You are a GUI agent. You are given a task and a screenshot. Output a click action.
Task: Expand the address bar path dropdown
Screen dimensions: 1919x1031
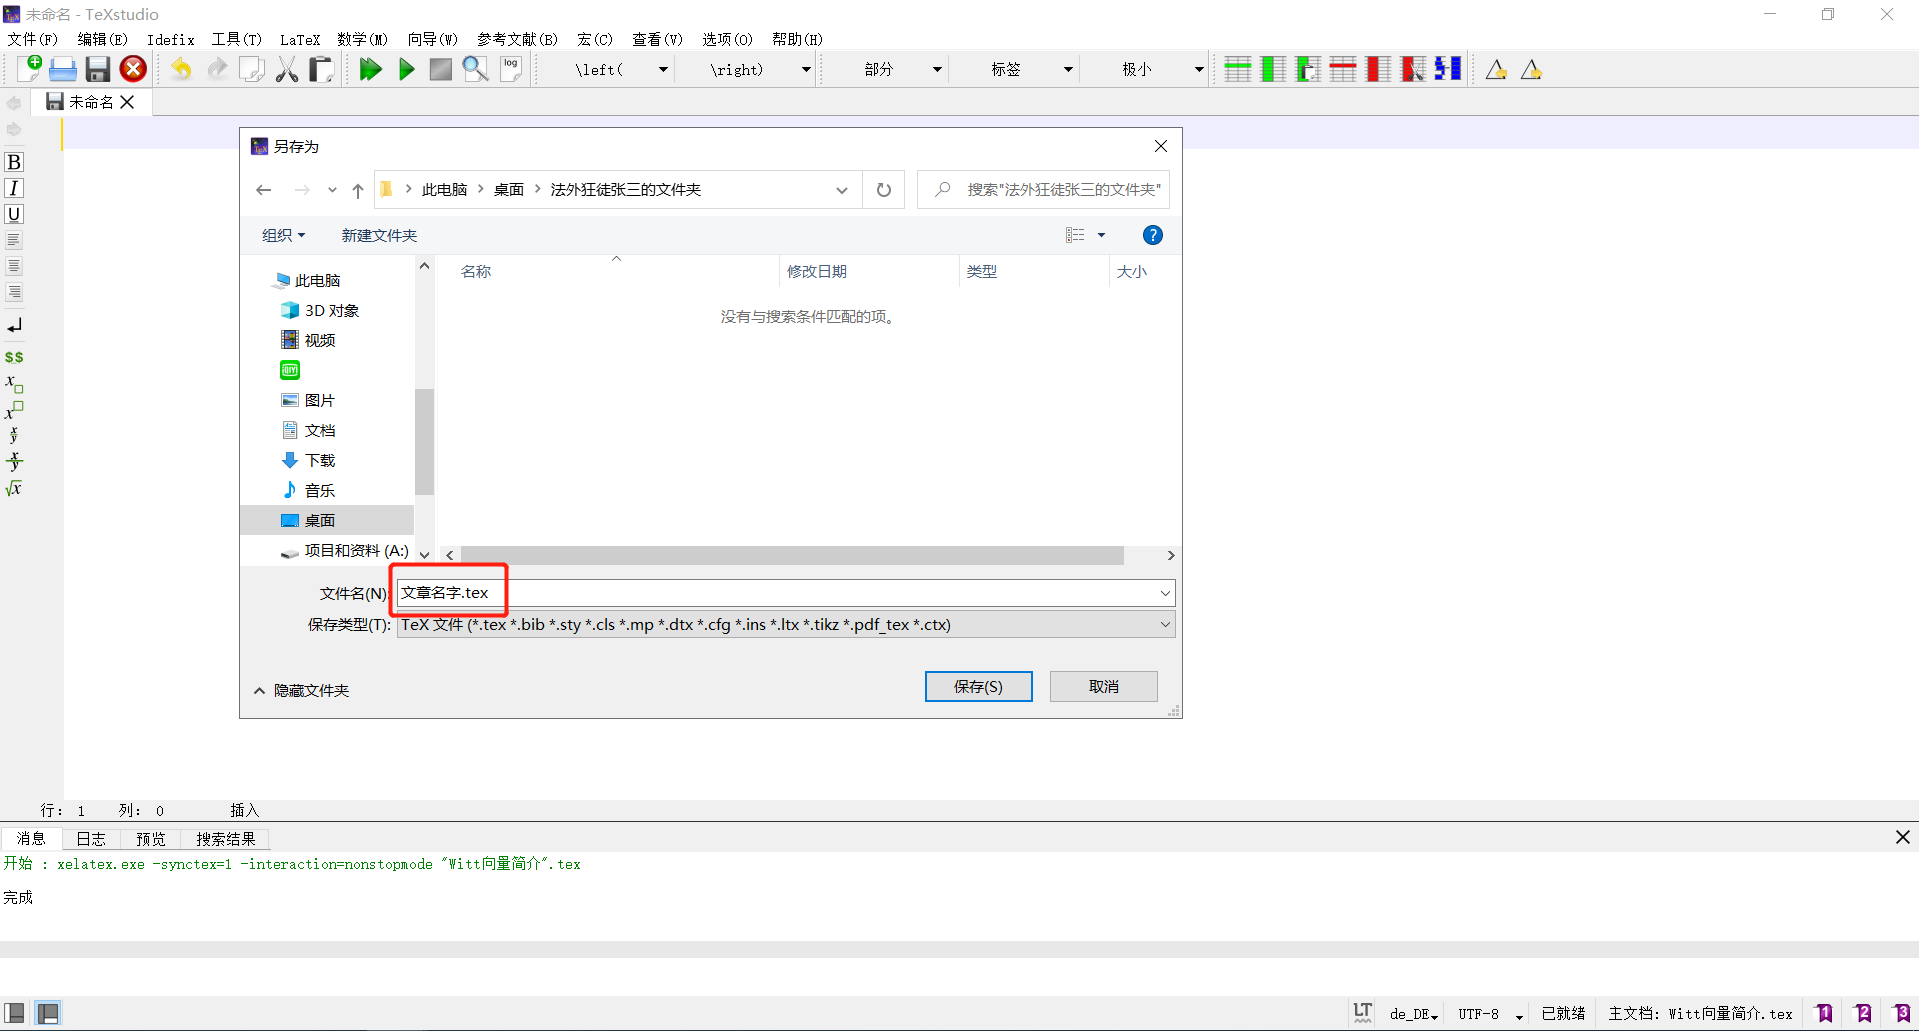point(842,190)
